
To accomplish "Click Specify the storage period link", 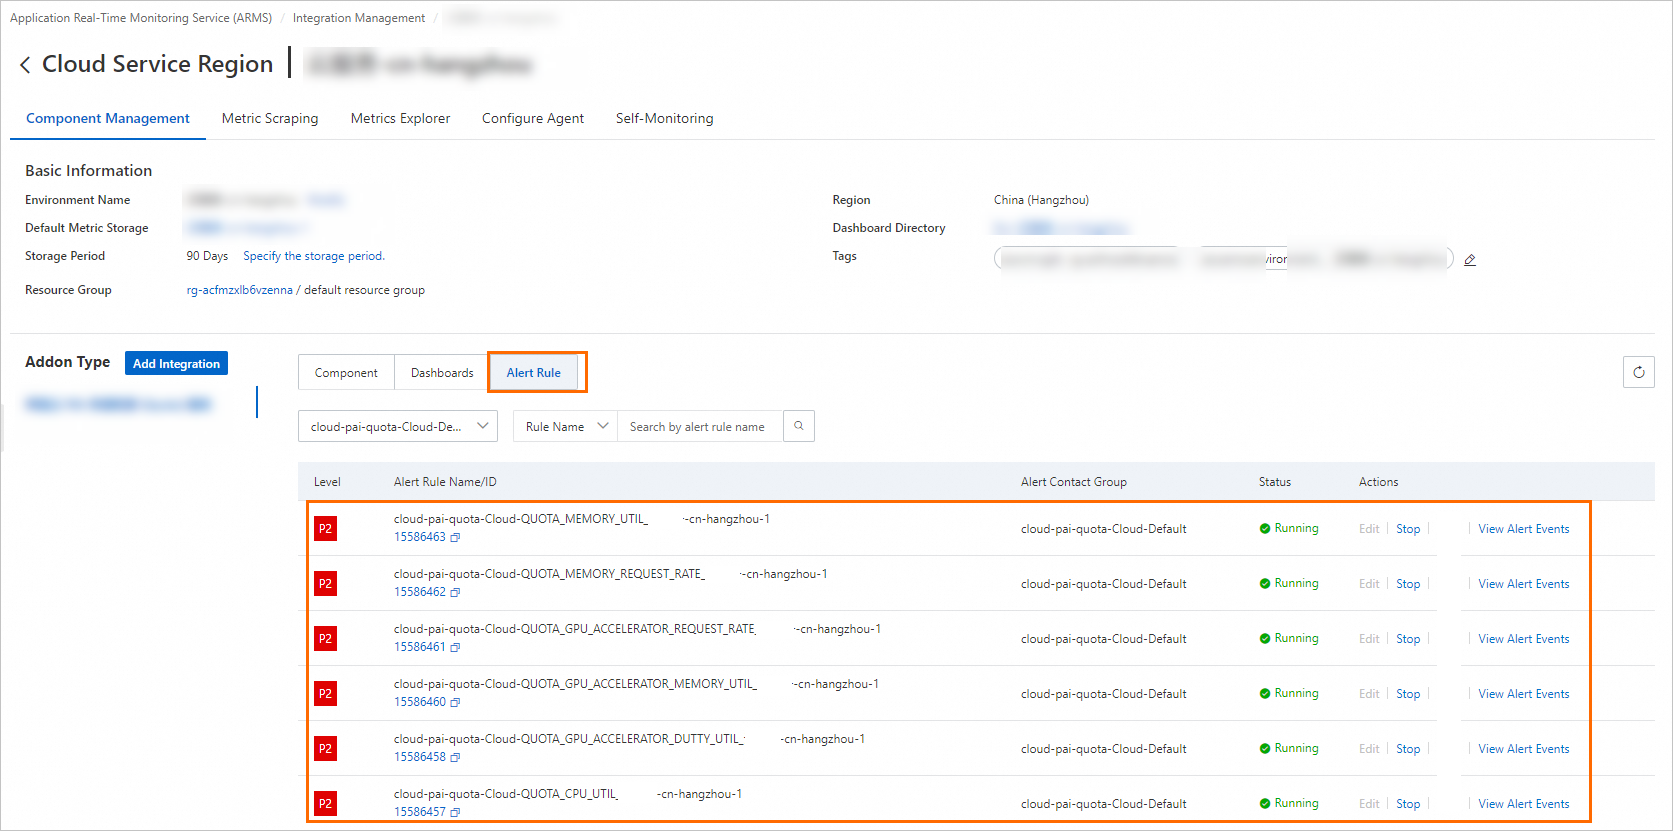I will point(314,256).
